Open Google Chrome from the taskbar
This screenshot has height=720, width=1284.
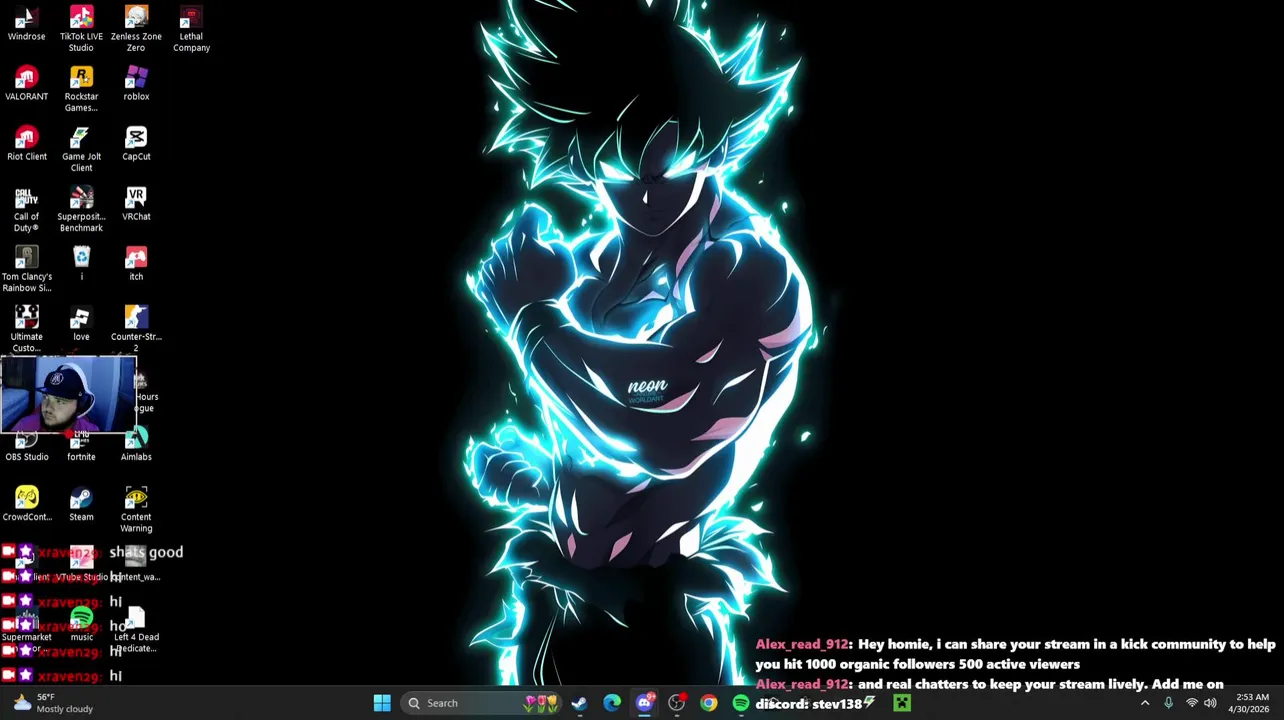pyautogui.click(x=708, y=703)
